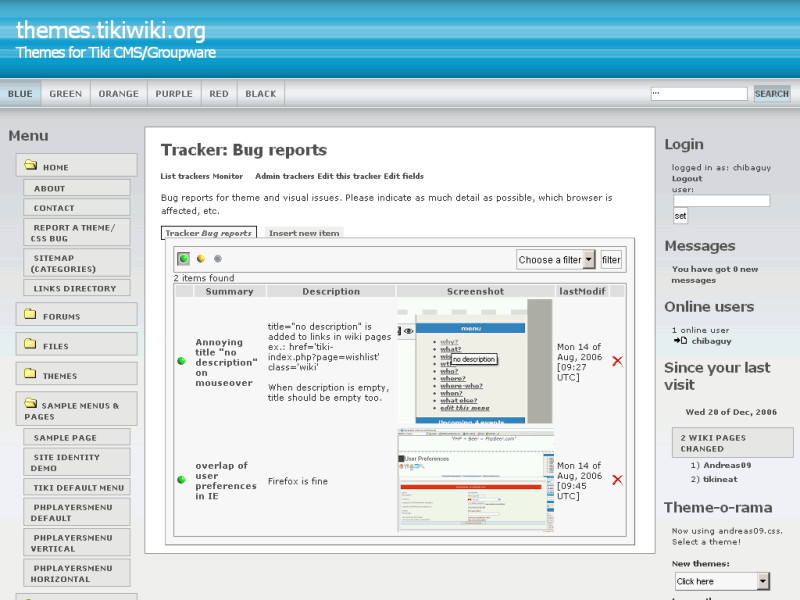This screenshot has width=800, height=600.
Task: Click the green open-status filter icon
Action: (184, 259)
